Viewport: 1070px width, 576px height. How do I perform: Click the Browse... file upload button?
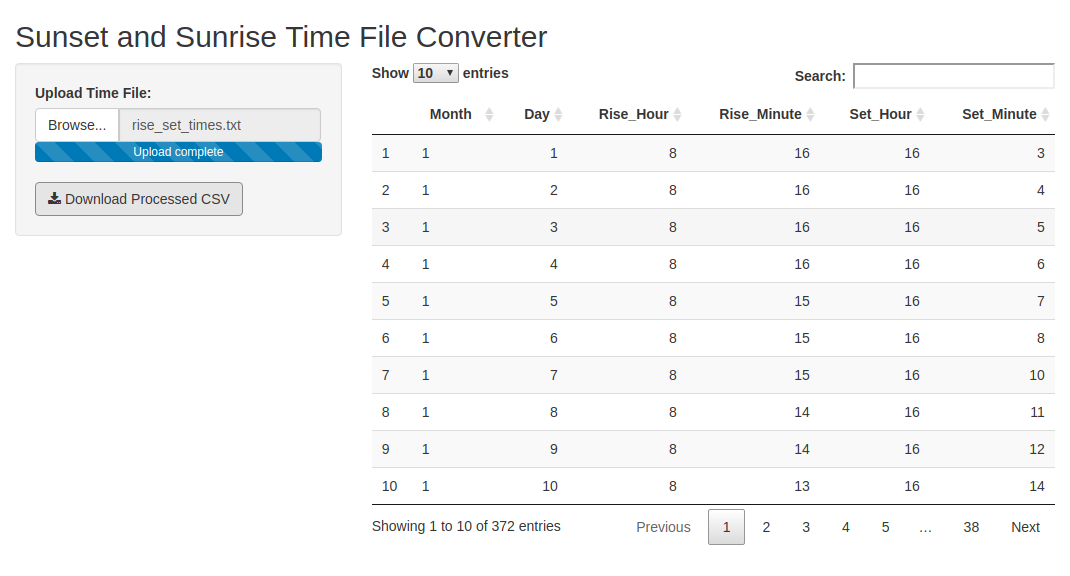pyautogui.click(x=77, y=125)
